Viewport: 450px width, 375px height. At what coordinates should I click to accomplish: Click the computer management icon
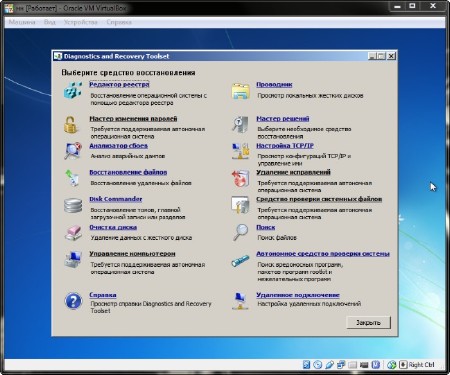click(x=73, y=259)
